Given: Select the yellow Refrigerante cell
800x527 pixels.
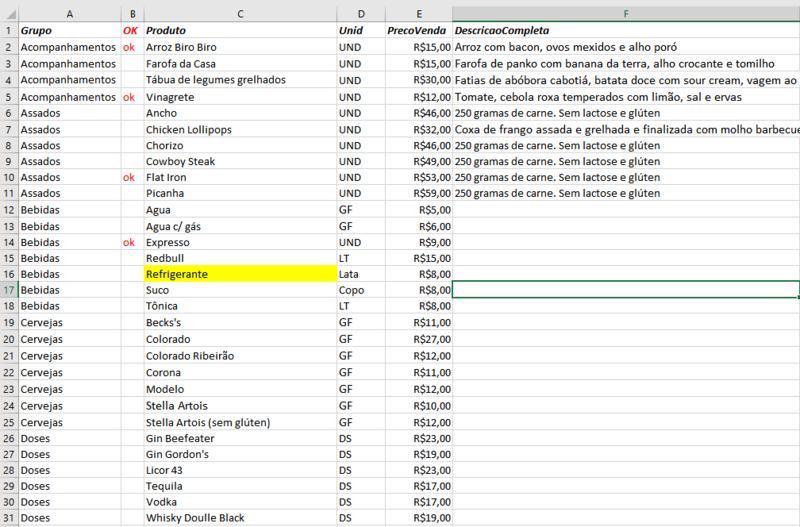Looking at the screenshot, I should click(x=240, y=274).
